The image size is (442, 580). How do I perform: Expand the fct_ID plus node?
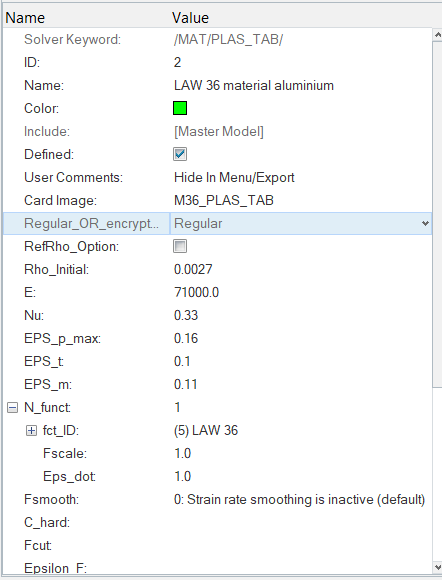point(31,431)
